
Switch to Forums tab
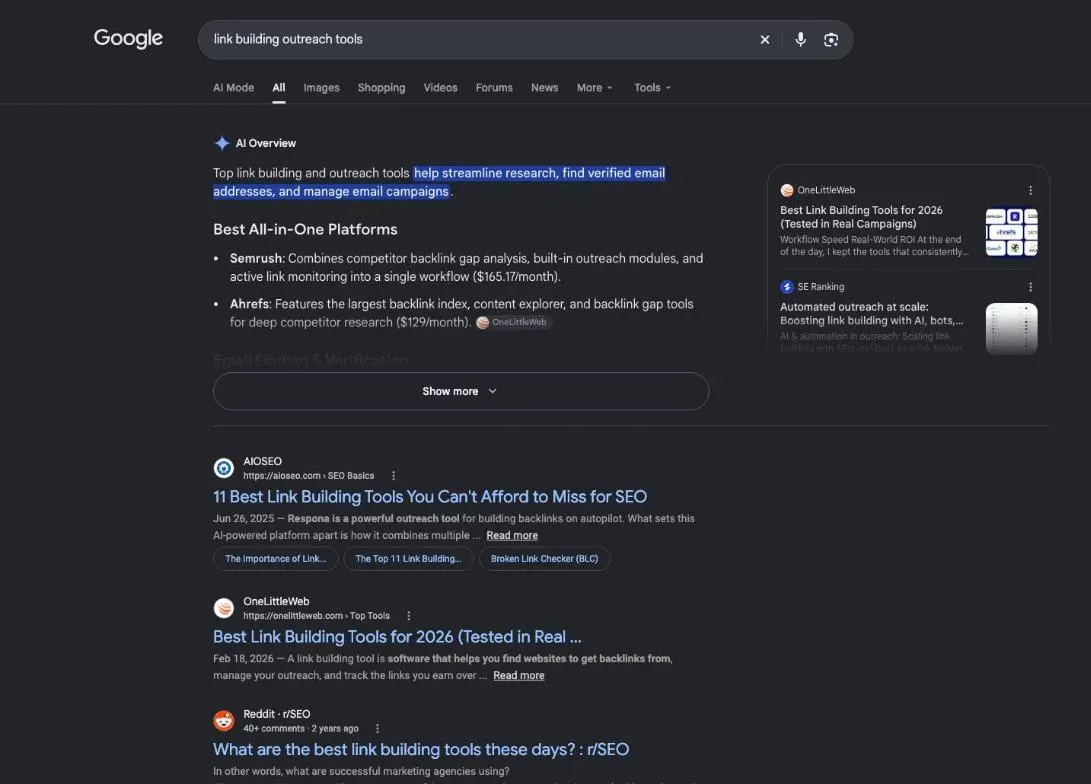click(x=494, y=88)
